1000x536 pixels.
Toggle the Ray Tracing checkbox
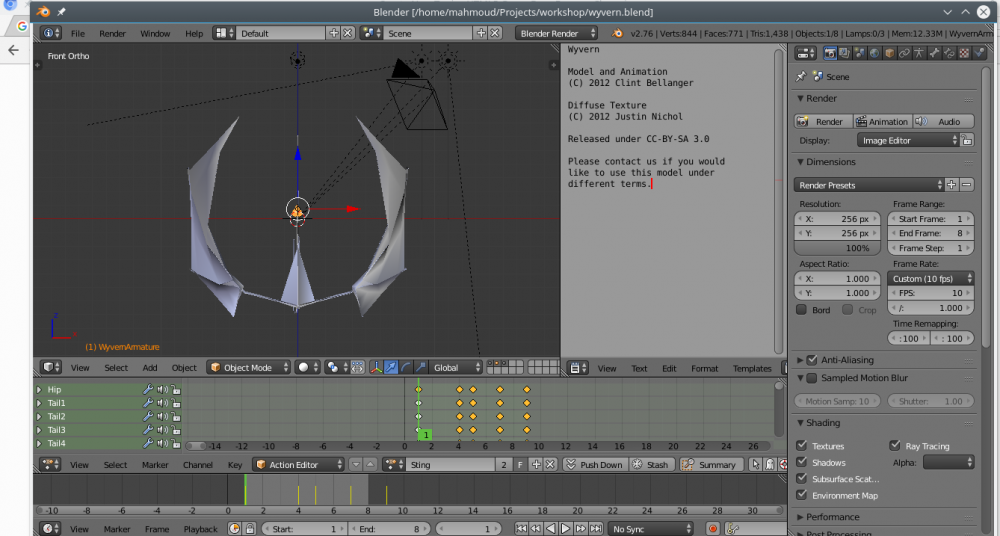(895, 446)
